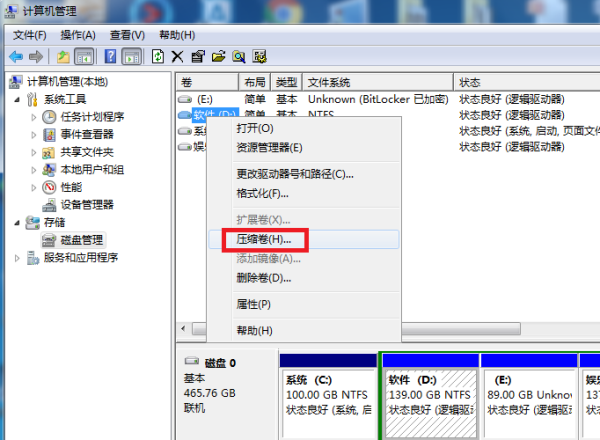
Task: Click the Properties toolbar icon
Action: coord(198,57)
